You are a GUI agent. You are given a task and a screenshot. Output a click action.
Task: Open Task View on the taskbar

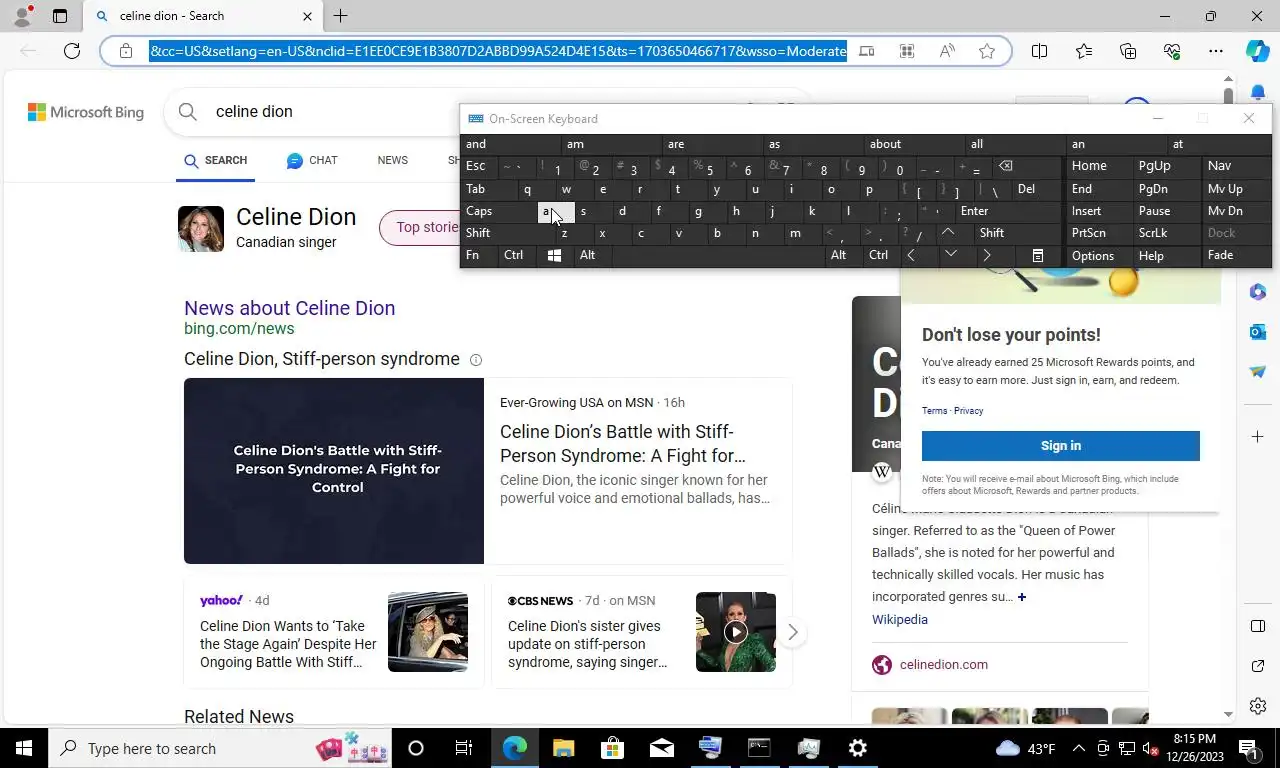(464, 748)
